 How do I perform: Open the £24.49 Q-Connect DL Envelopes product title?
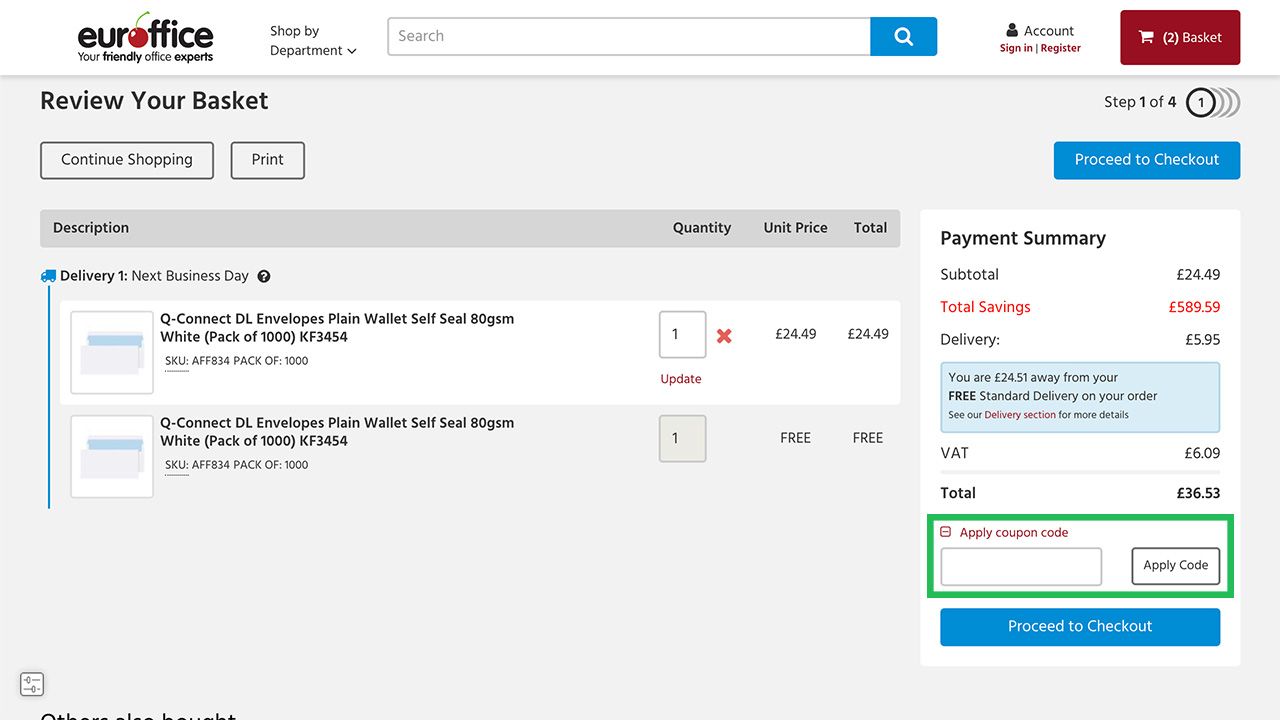pos(337,328)
